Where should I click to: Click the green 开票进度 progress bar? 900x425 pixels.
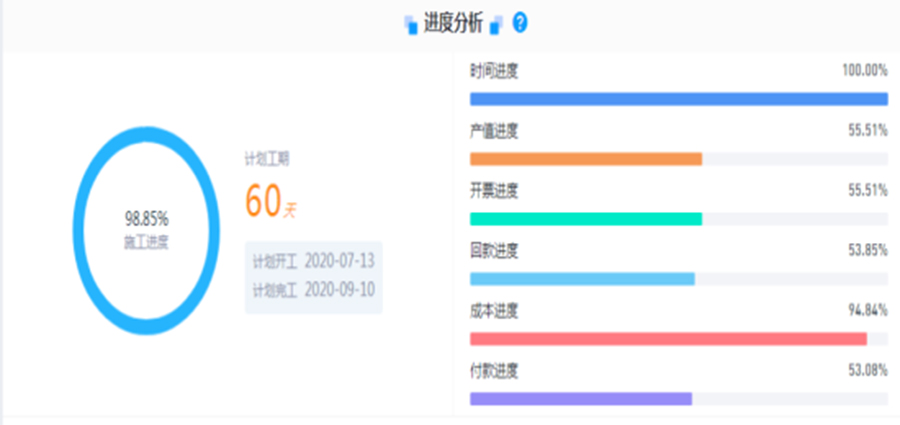[585, 219]
